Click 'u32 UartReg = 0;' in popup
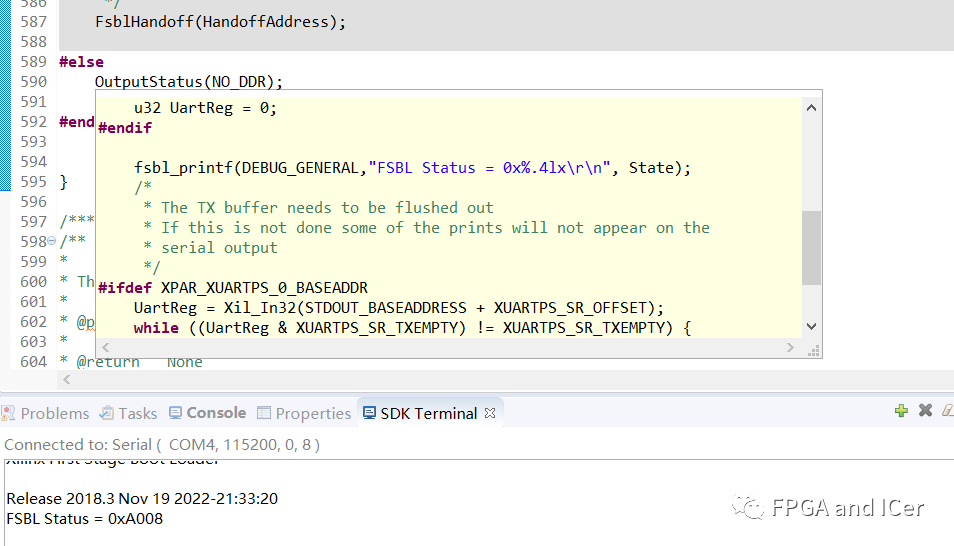 (x=206, y=108)
